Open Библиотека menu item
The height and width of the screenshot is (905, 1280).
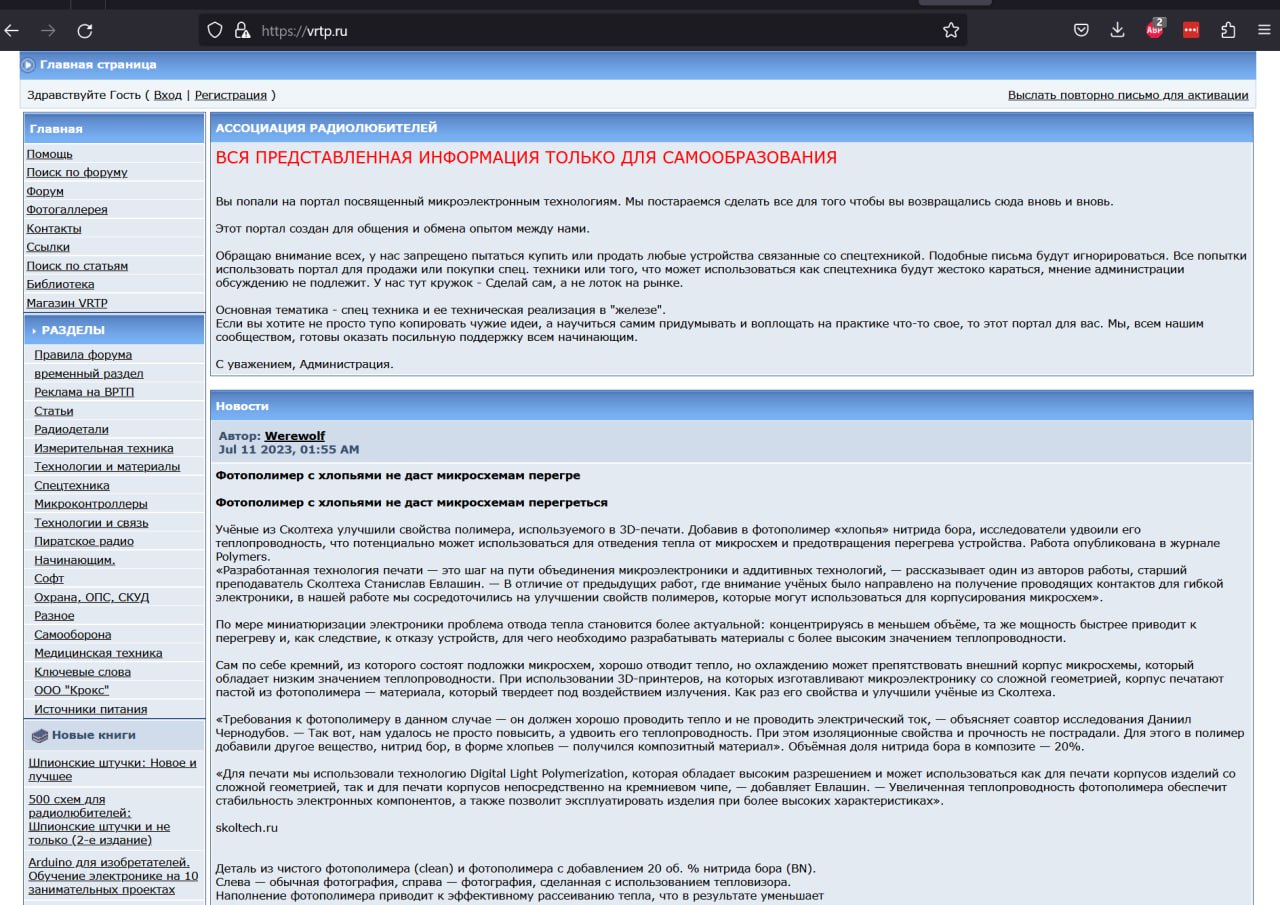[x=61, y=284]
